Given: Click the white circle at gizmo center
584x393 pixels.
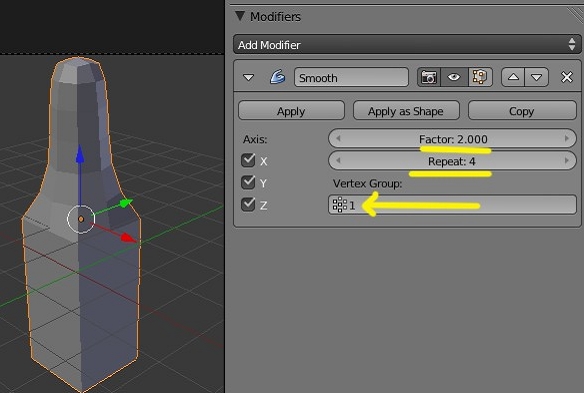Looking at the screenshot, I should 81,219.
